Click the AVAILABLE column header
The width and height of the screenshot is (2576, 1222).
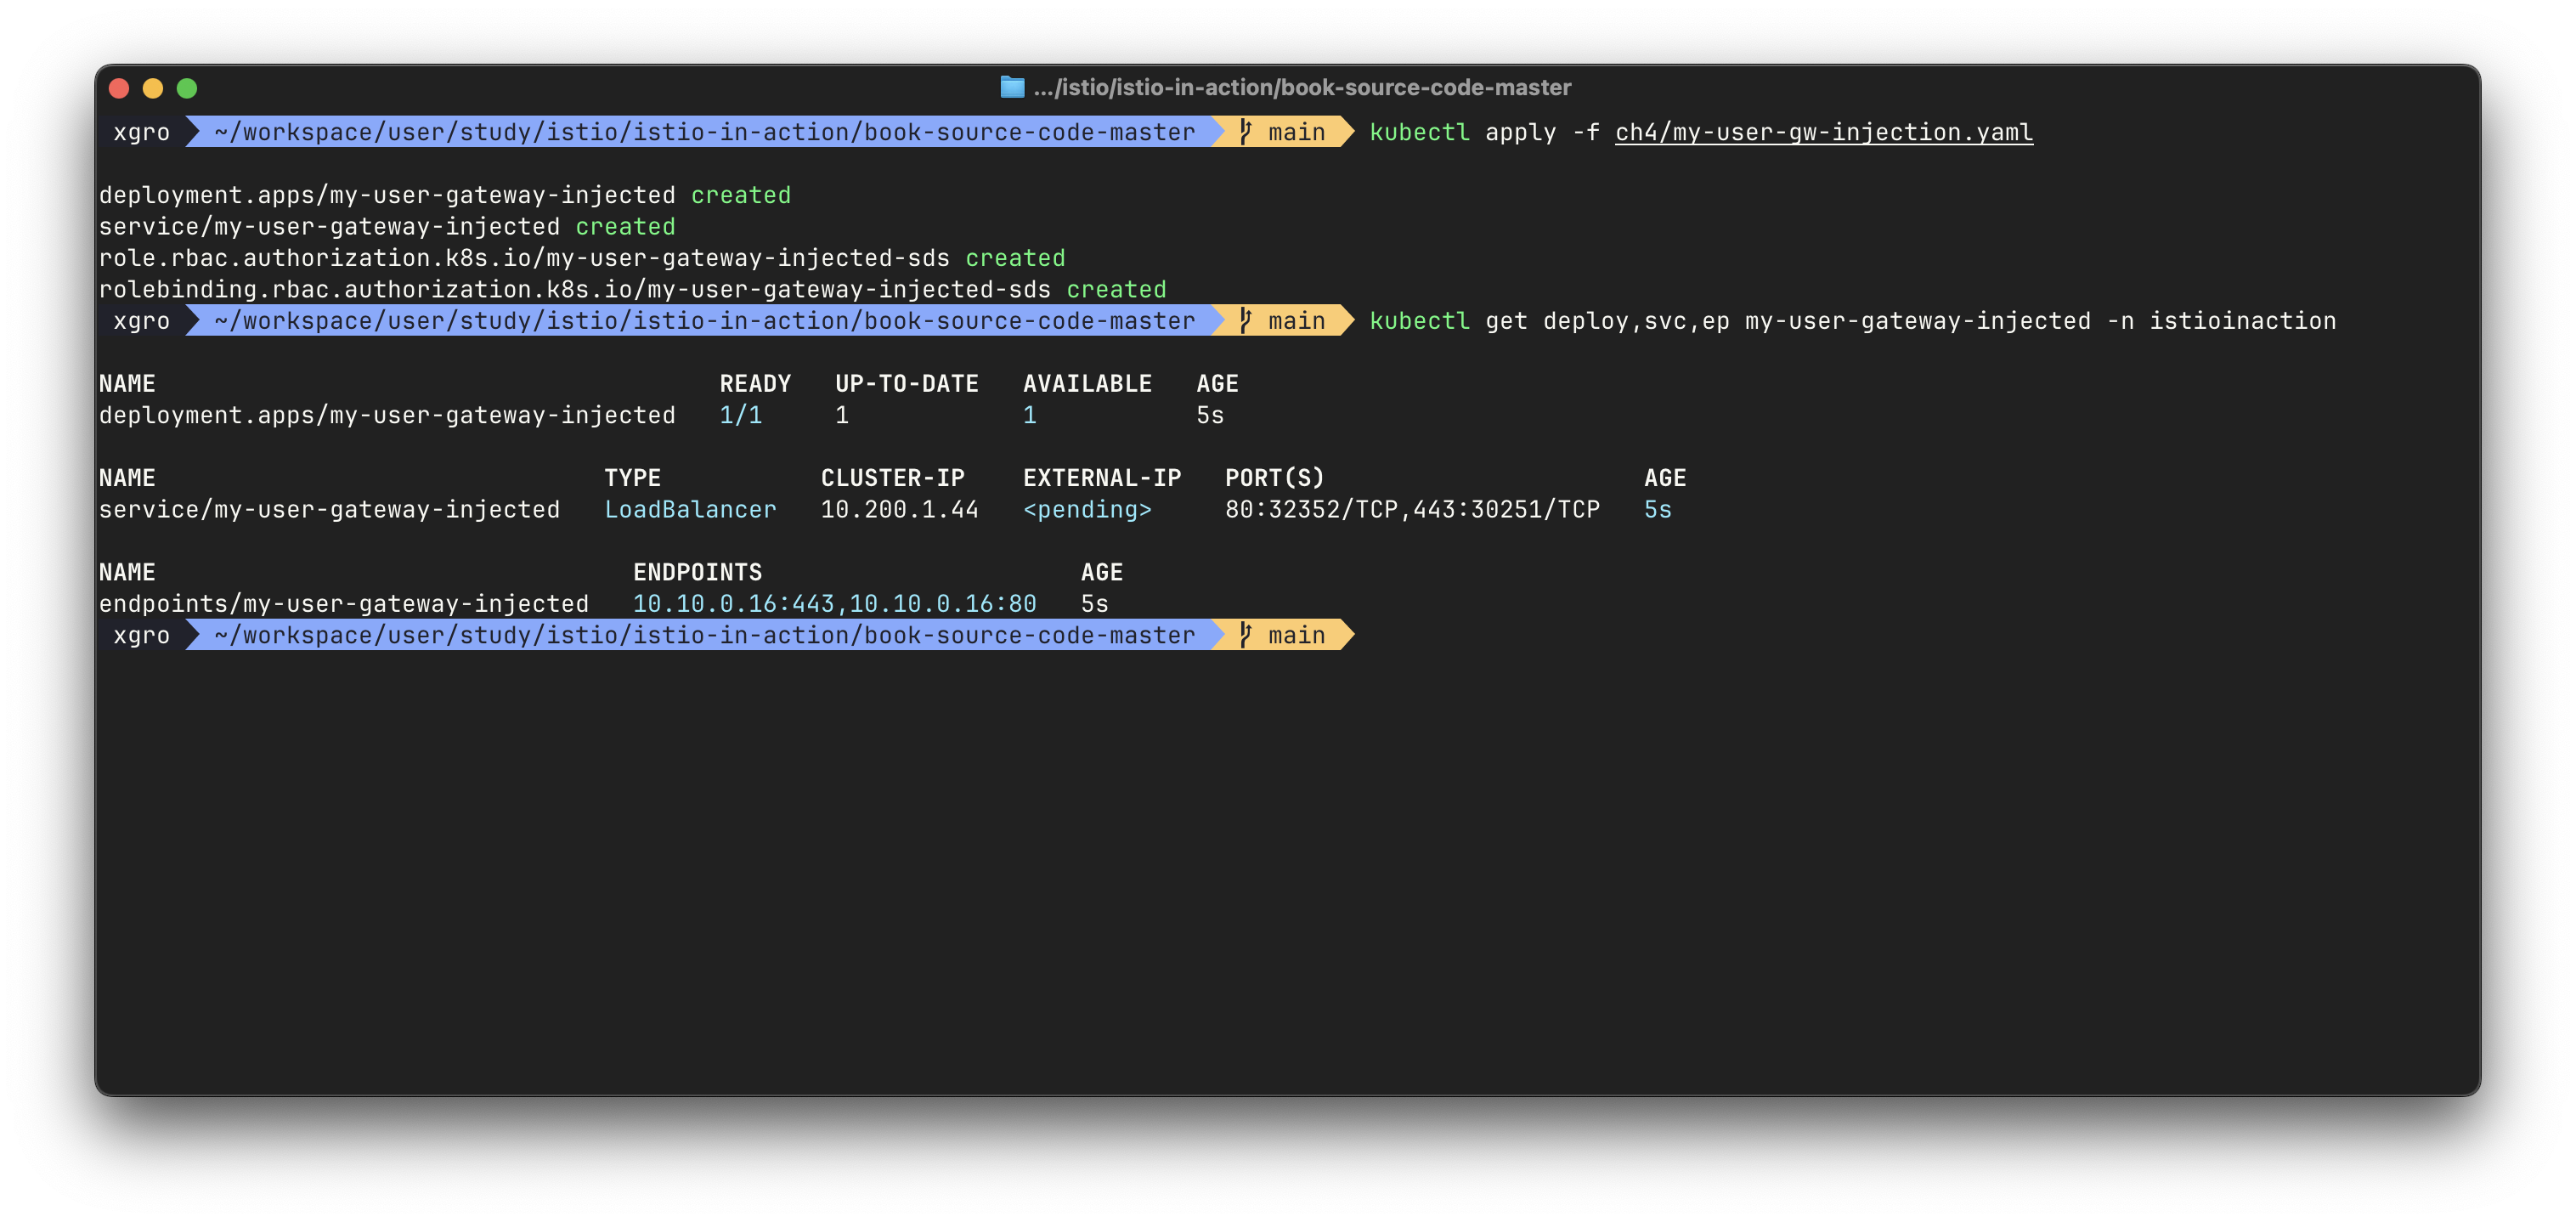click(x=1087, y=384)
